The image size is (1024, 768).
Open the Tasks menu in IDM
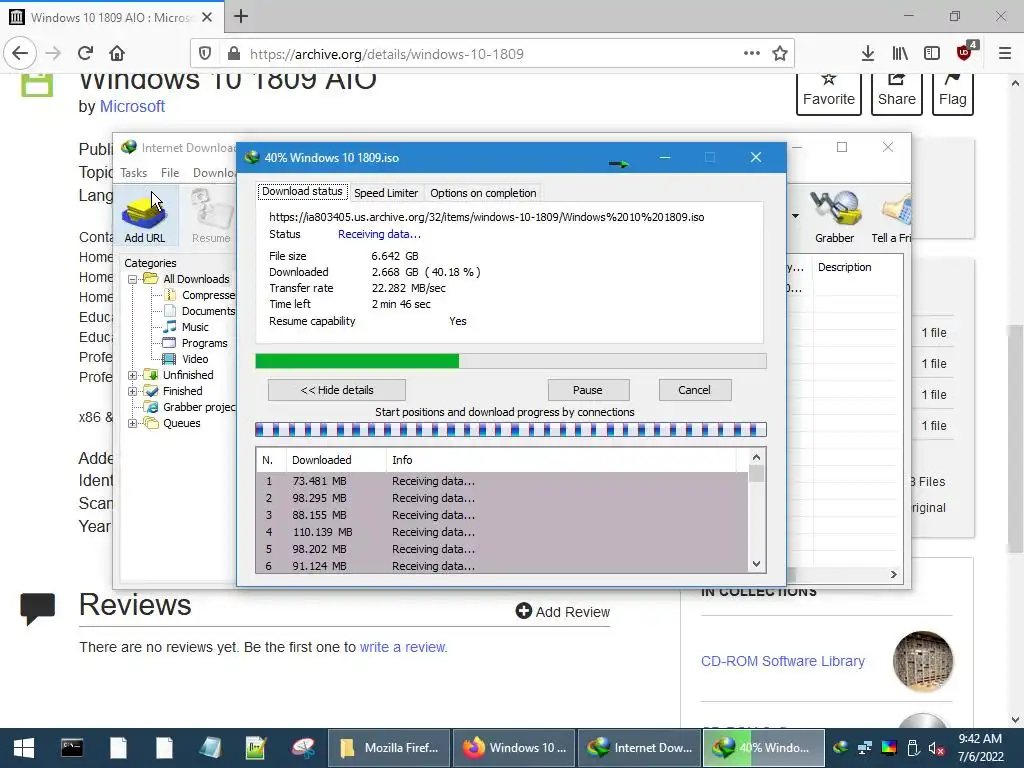coord(133,172)
